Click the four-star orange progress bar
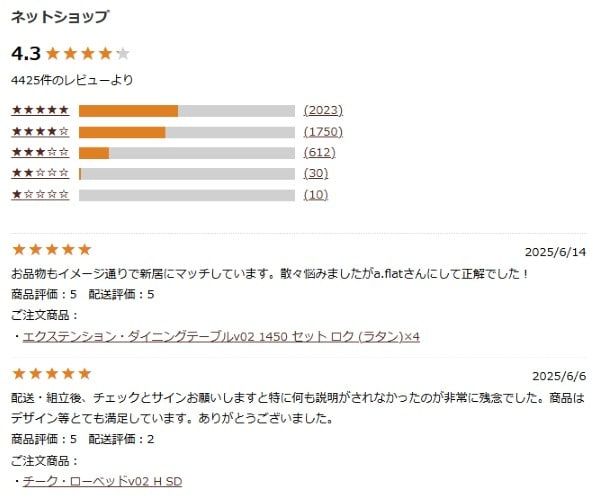Image resolution: width=602 pixels, height=500 pixels. click(x=122, y=132)
